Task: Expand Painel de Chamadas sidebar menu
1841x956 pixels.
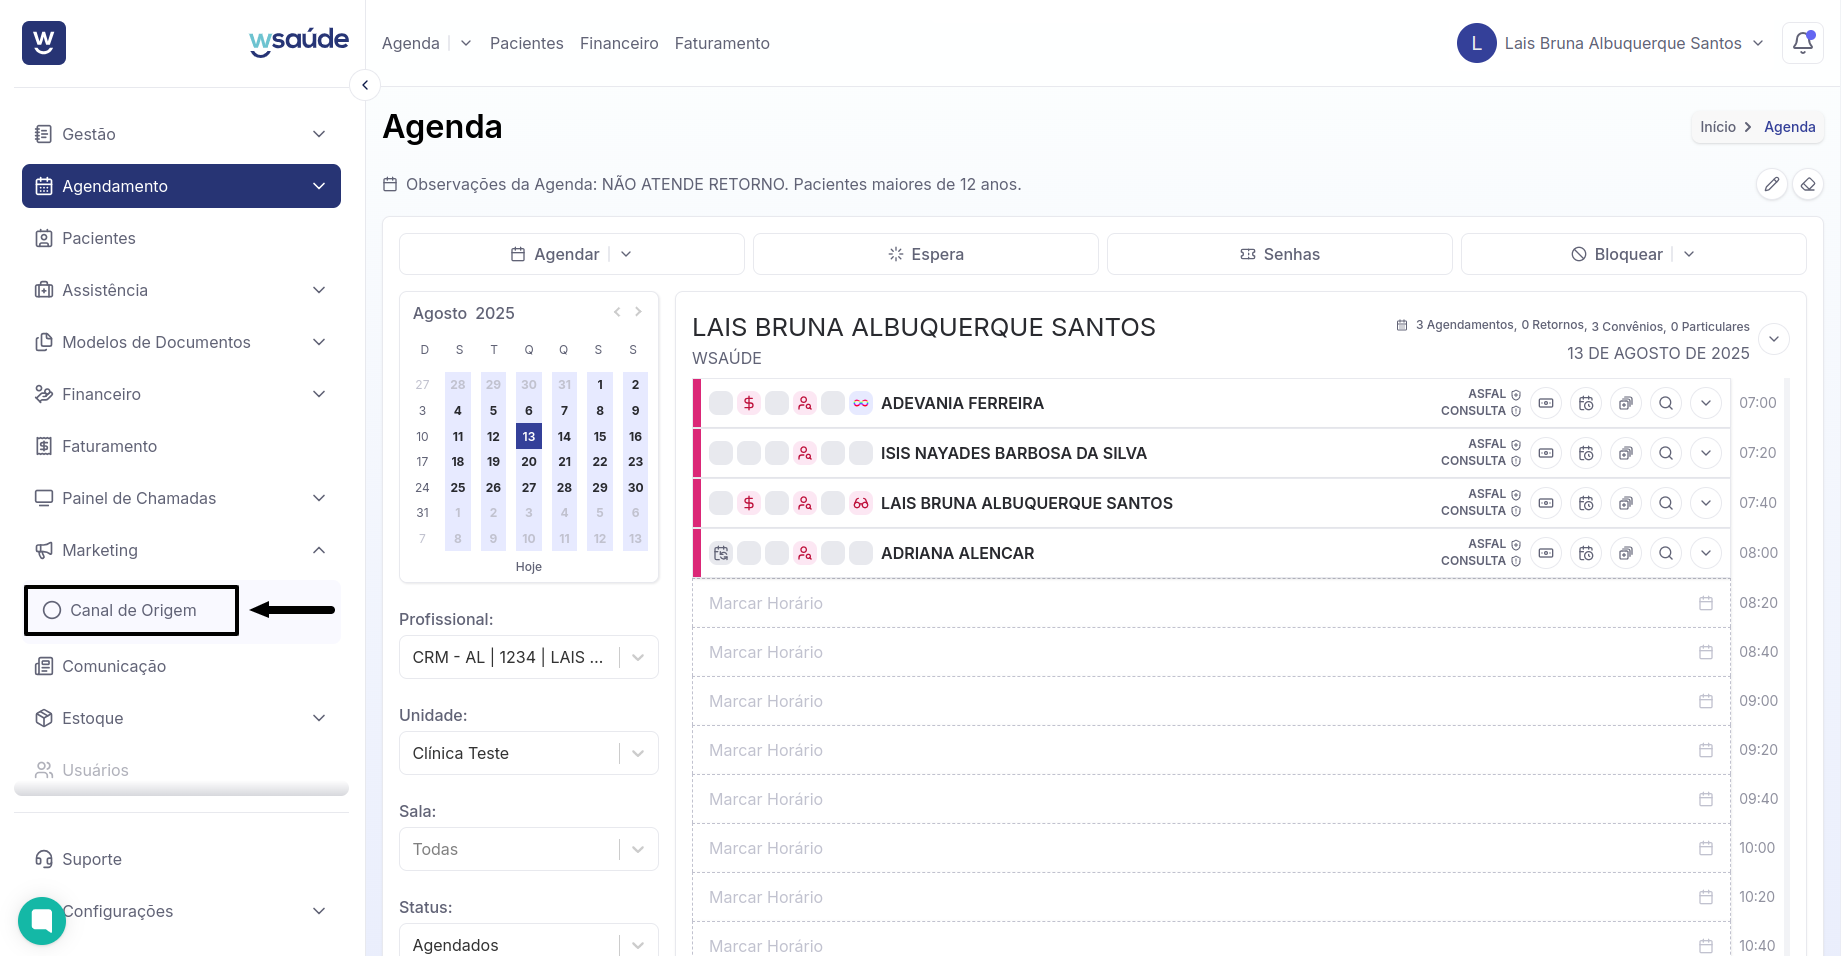Action: tap(181, 498)
